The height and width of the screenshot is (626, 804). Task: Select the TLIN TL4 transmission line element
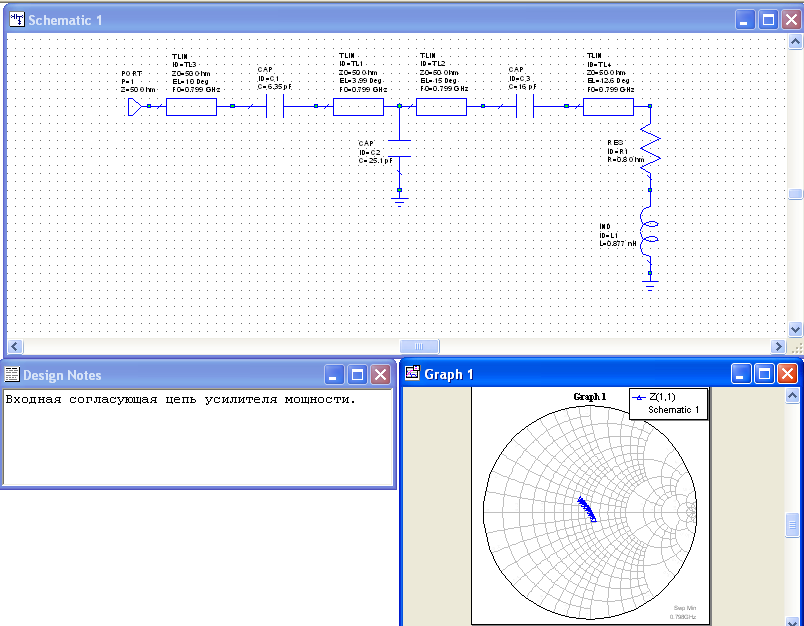click(609, 107)
